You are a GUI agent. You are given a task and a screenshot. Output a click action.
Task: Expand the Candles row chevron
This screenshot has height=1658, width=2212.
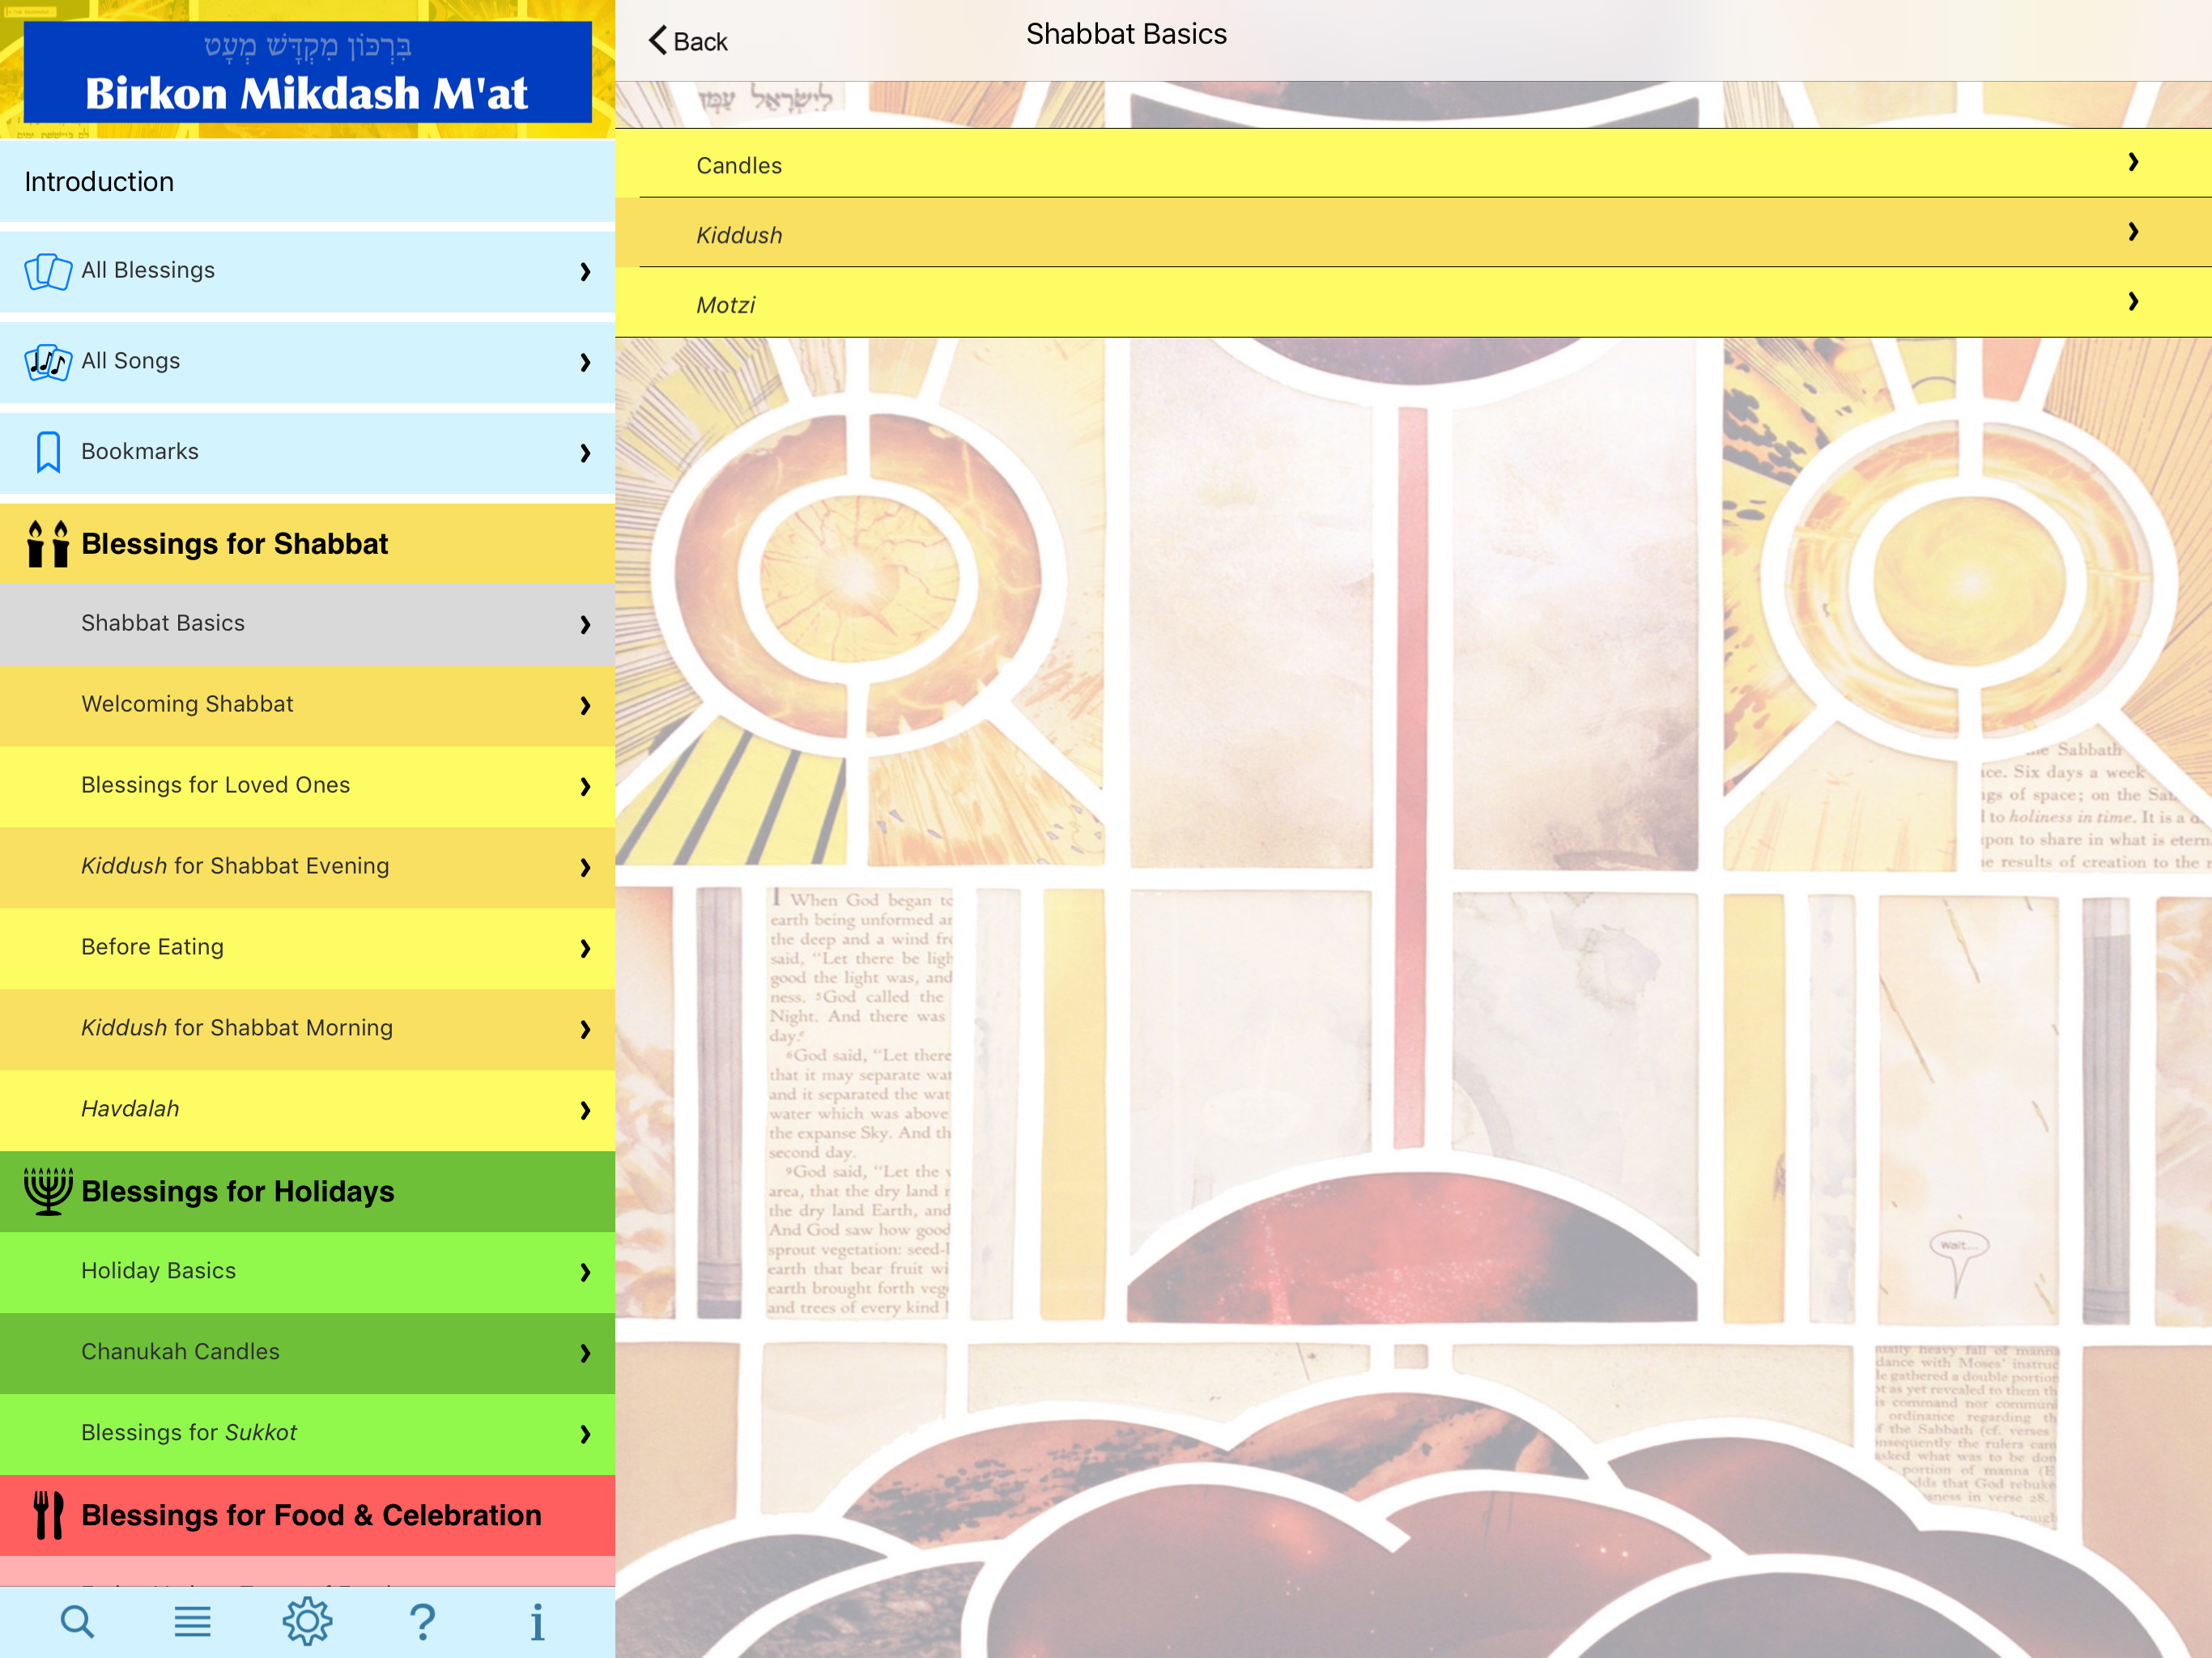click(2133, 162)
